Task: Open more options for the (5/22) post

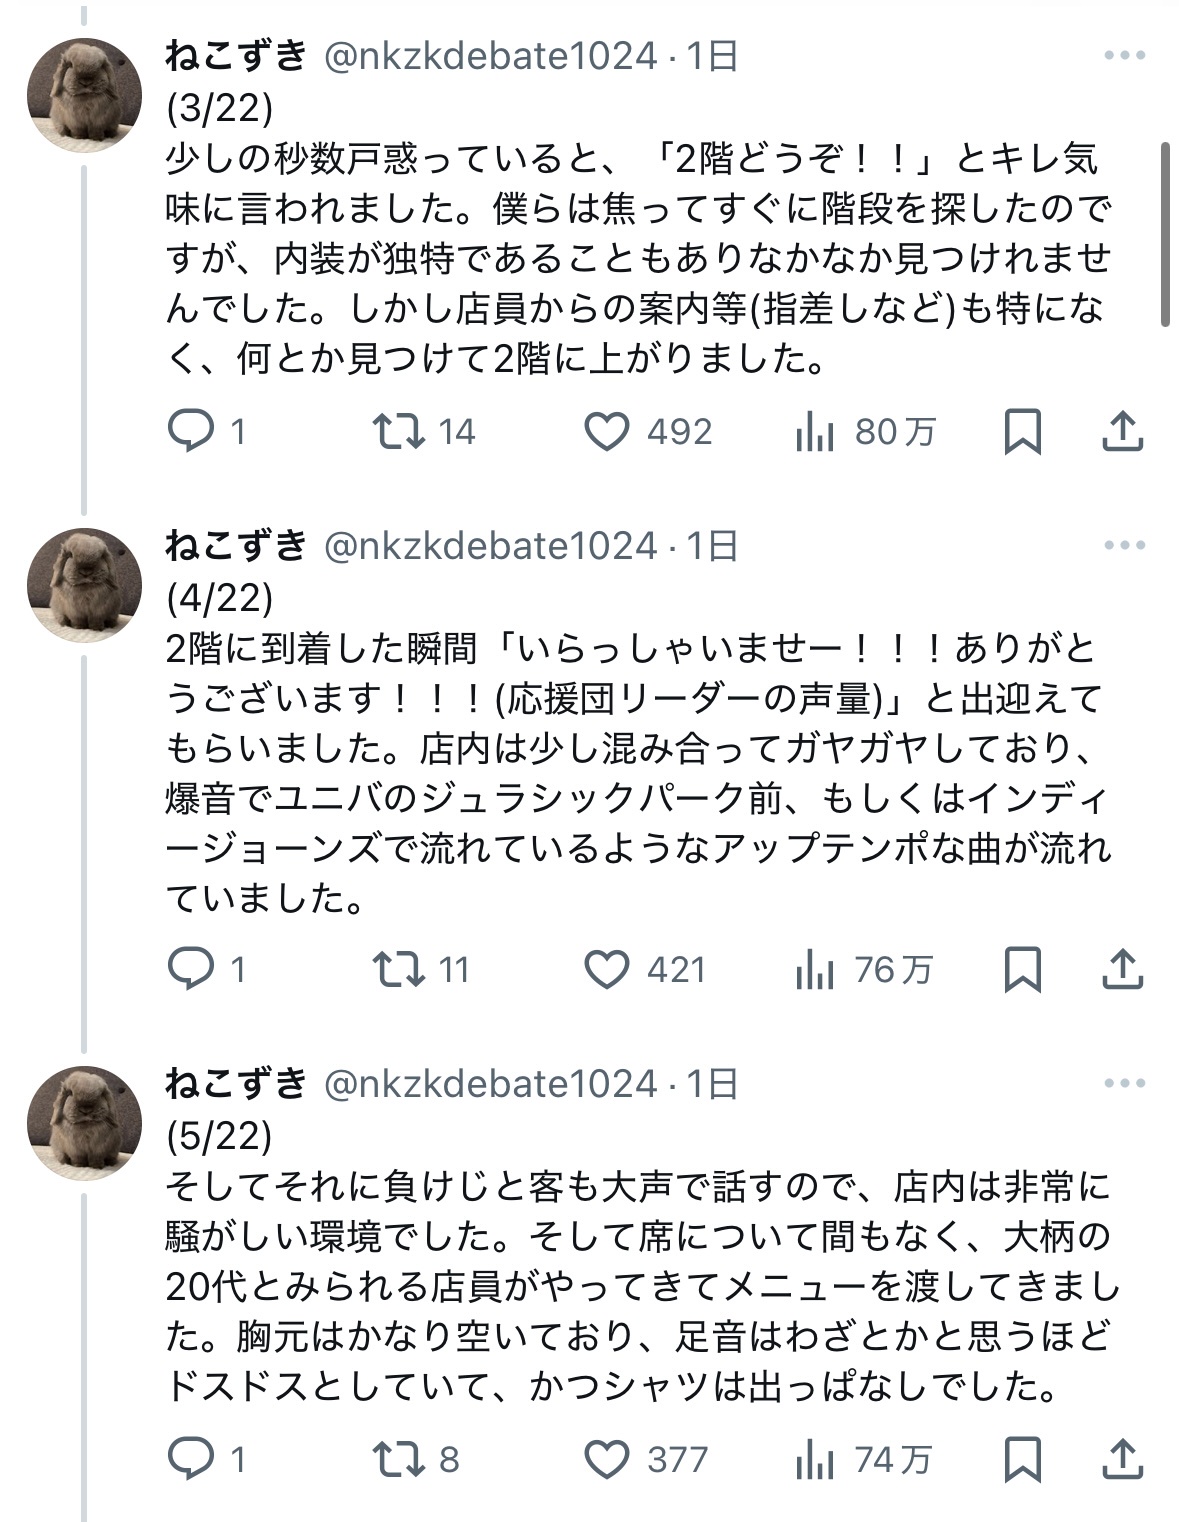Action: click(1125, 1083)
